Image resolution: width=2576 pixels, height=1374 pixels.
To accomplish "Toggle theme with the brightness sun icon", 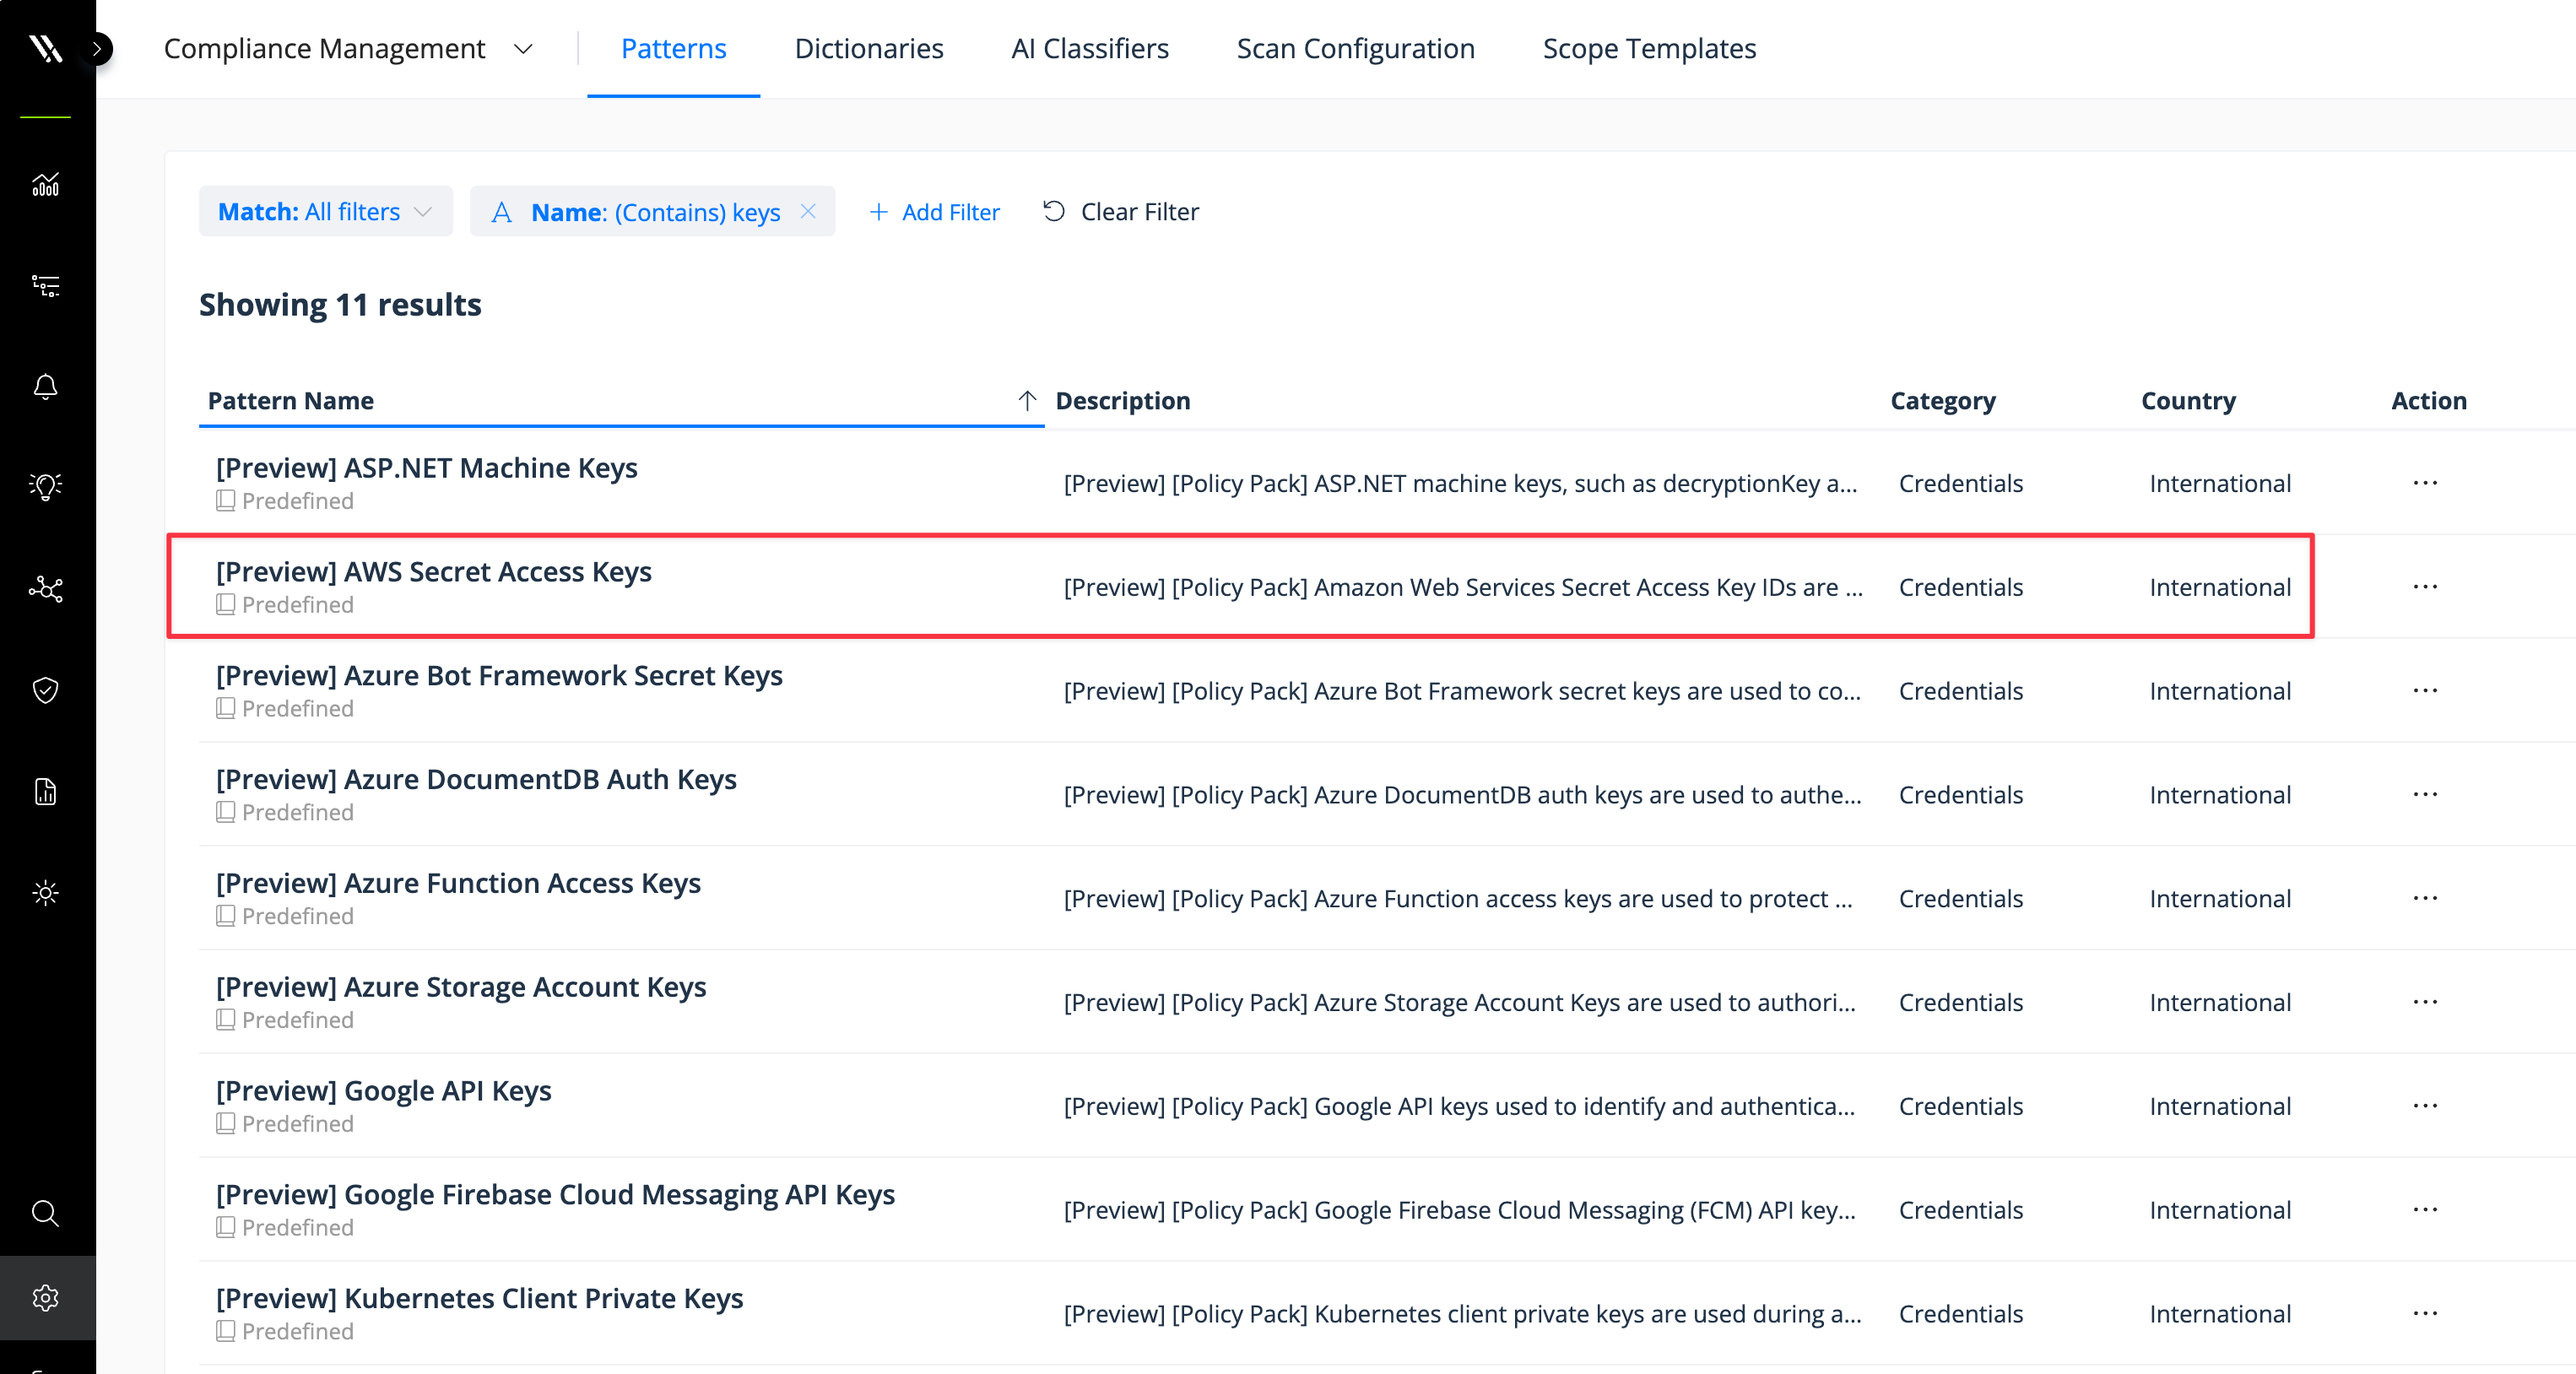I will pos(45,893).
